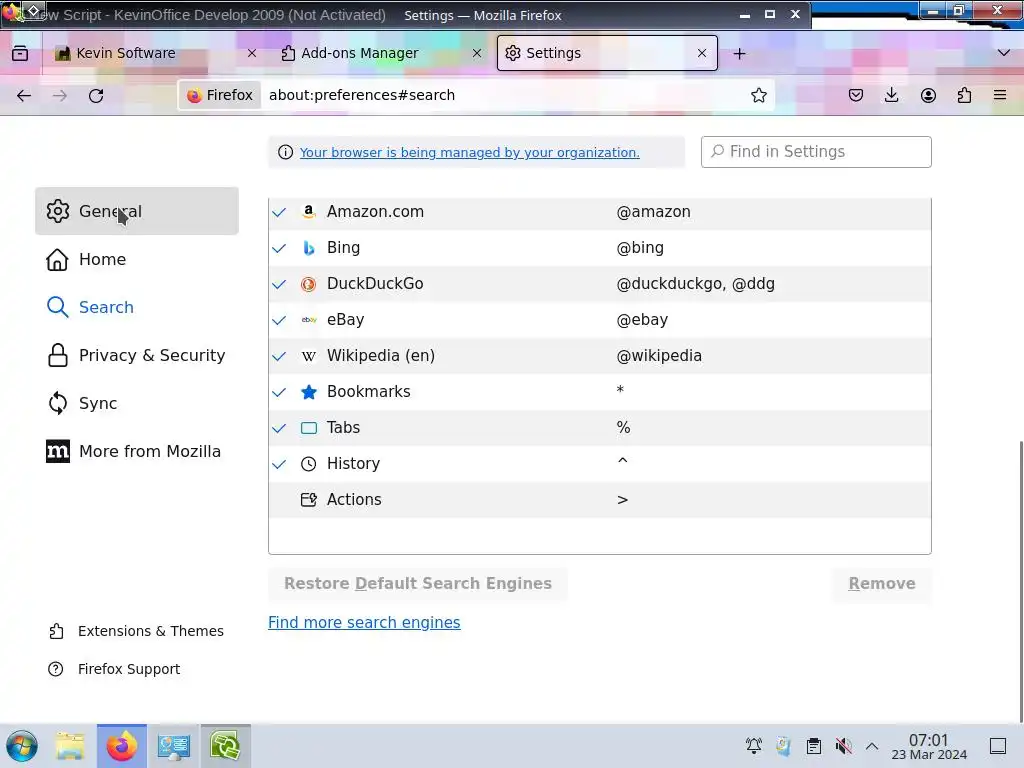Viewport: 1024px width, 768px height.
Task: Uncheck the Tabs search shortcut
Action: click(279, 428)
